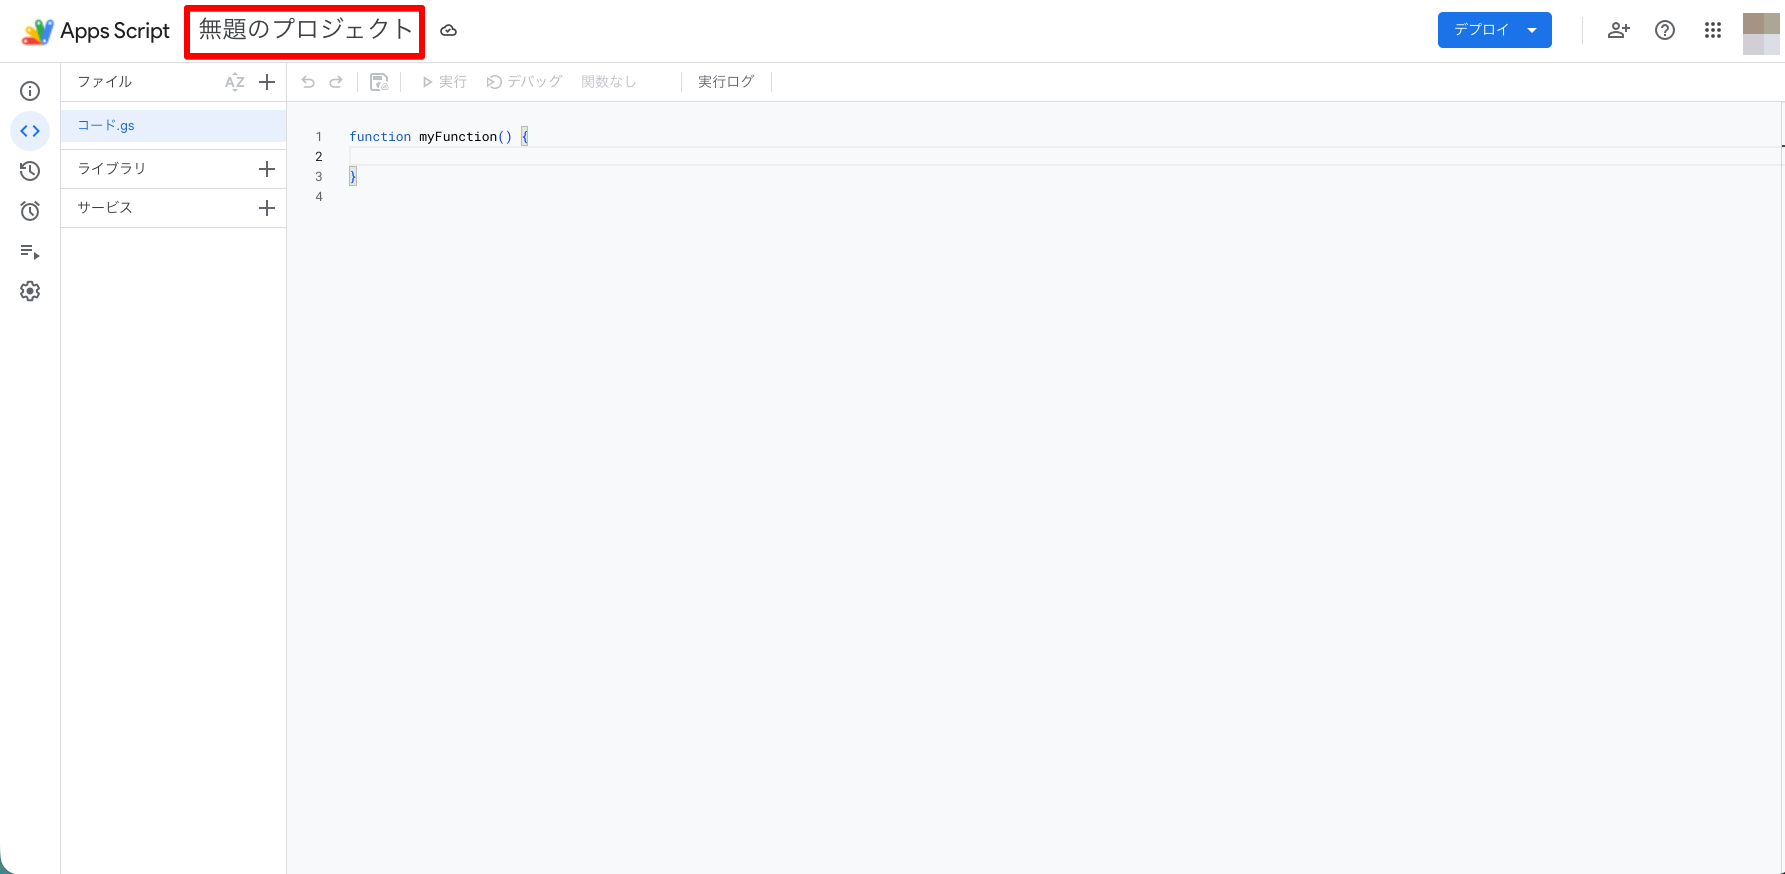The image size is (1785, 874).
Task: Click the undo arrow in editor toolbar
Action: click(x=308, y=82)
